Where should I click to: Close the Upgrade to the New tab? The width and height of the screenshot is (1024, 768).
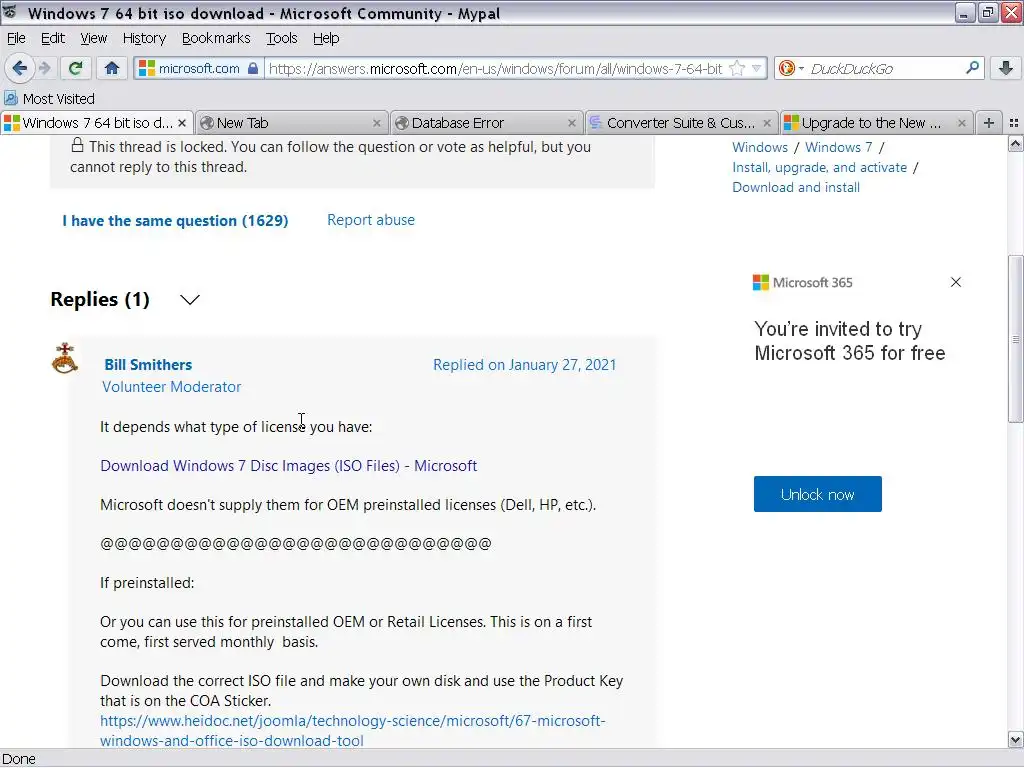pyautogui.click(x=961, y=123)
